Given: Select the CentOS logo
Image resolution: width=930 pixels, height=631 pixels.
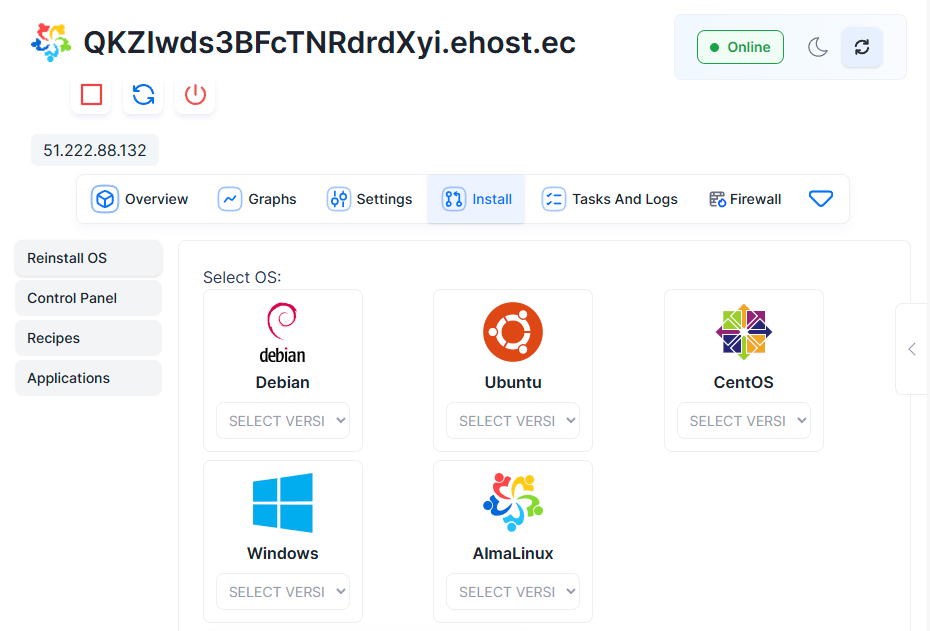Looking at the screenshot, I should tap(743, 333).
